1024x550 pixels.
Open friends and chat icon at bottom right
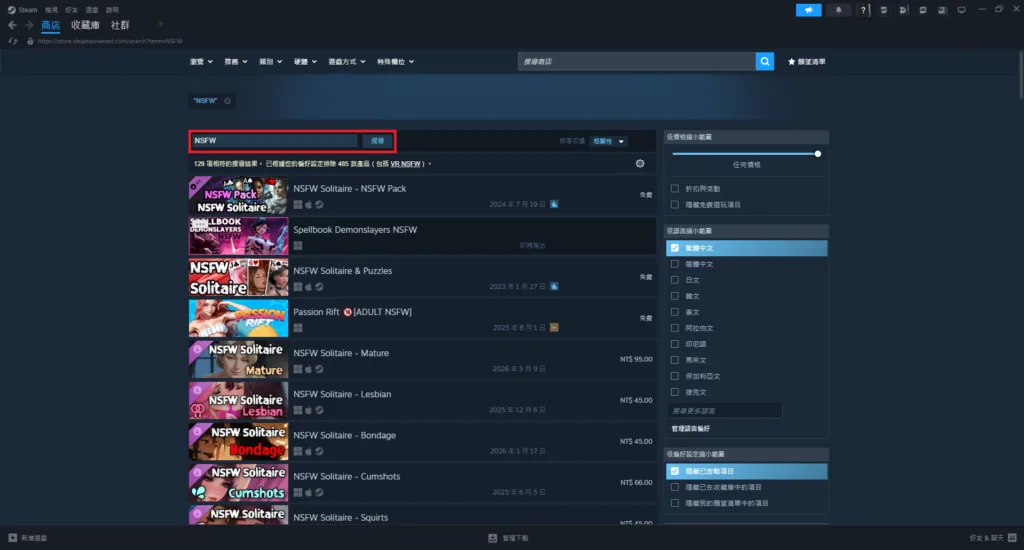(x=1012, y=538)
